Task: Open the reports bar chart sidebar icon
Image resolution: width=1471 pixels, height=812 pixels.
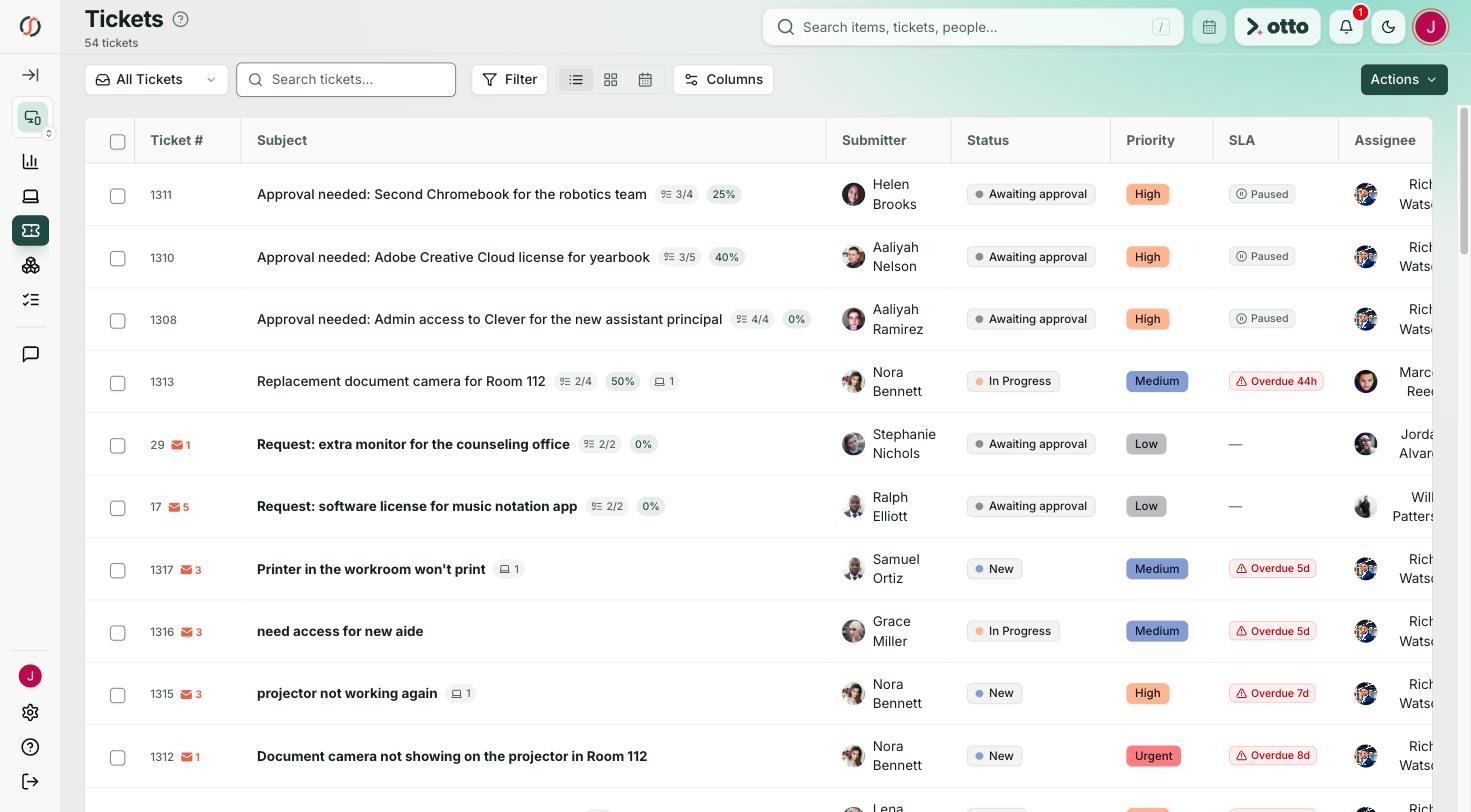Action: coord(30,161)
